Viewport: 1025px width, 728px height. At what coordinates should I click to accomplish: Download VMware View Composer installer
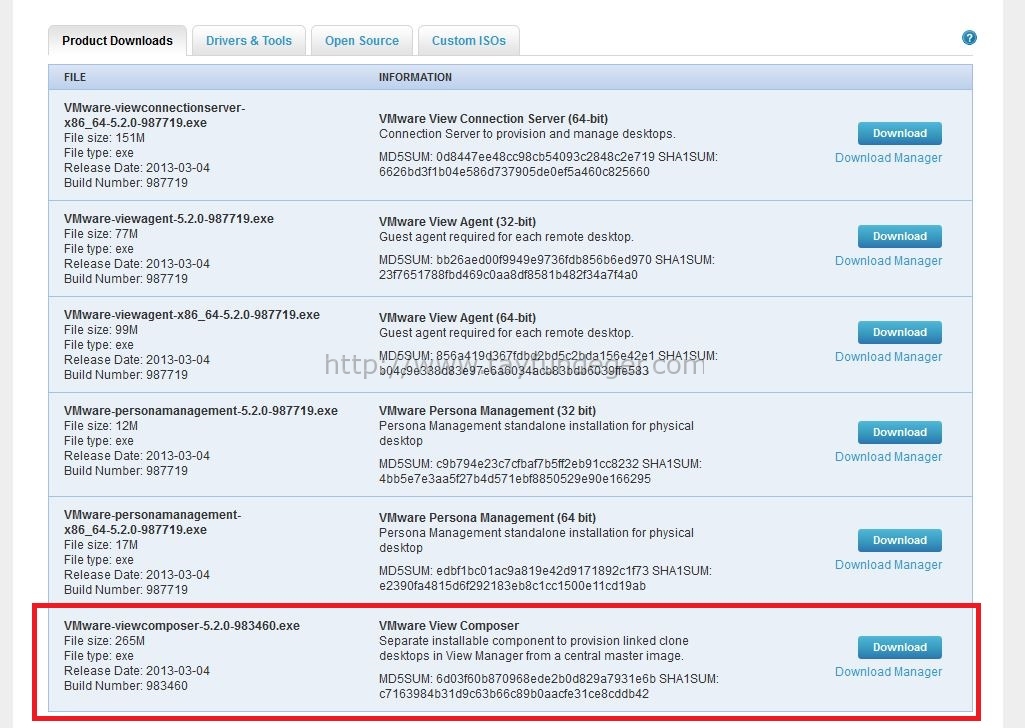click(899, 647)
